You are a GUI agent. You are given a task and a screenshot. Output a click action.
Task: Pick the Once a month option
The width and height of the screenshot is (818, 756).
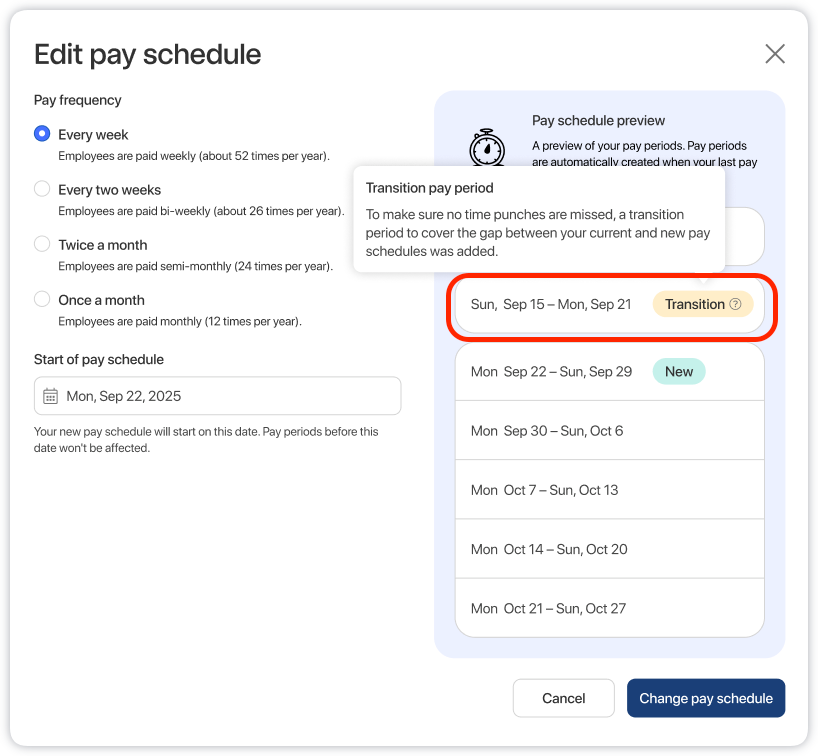42,299
